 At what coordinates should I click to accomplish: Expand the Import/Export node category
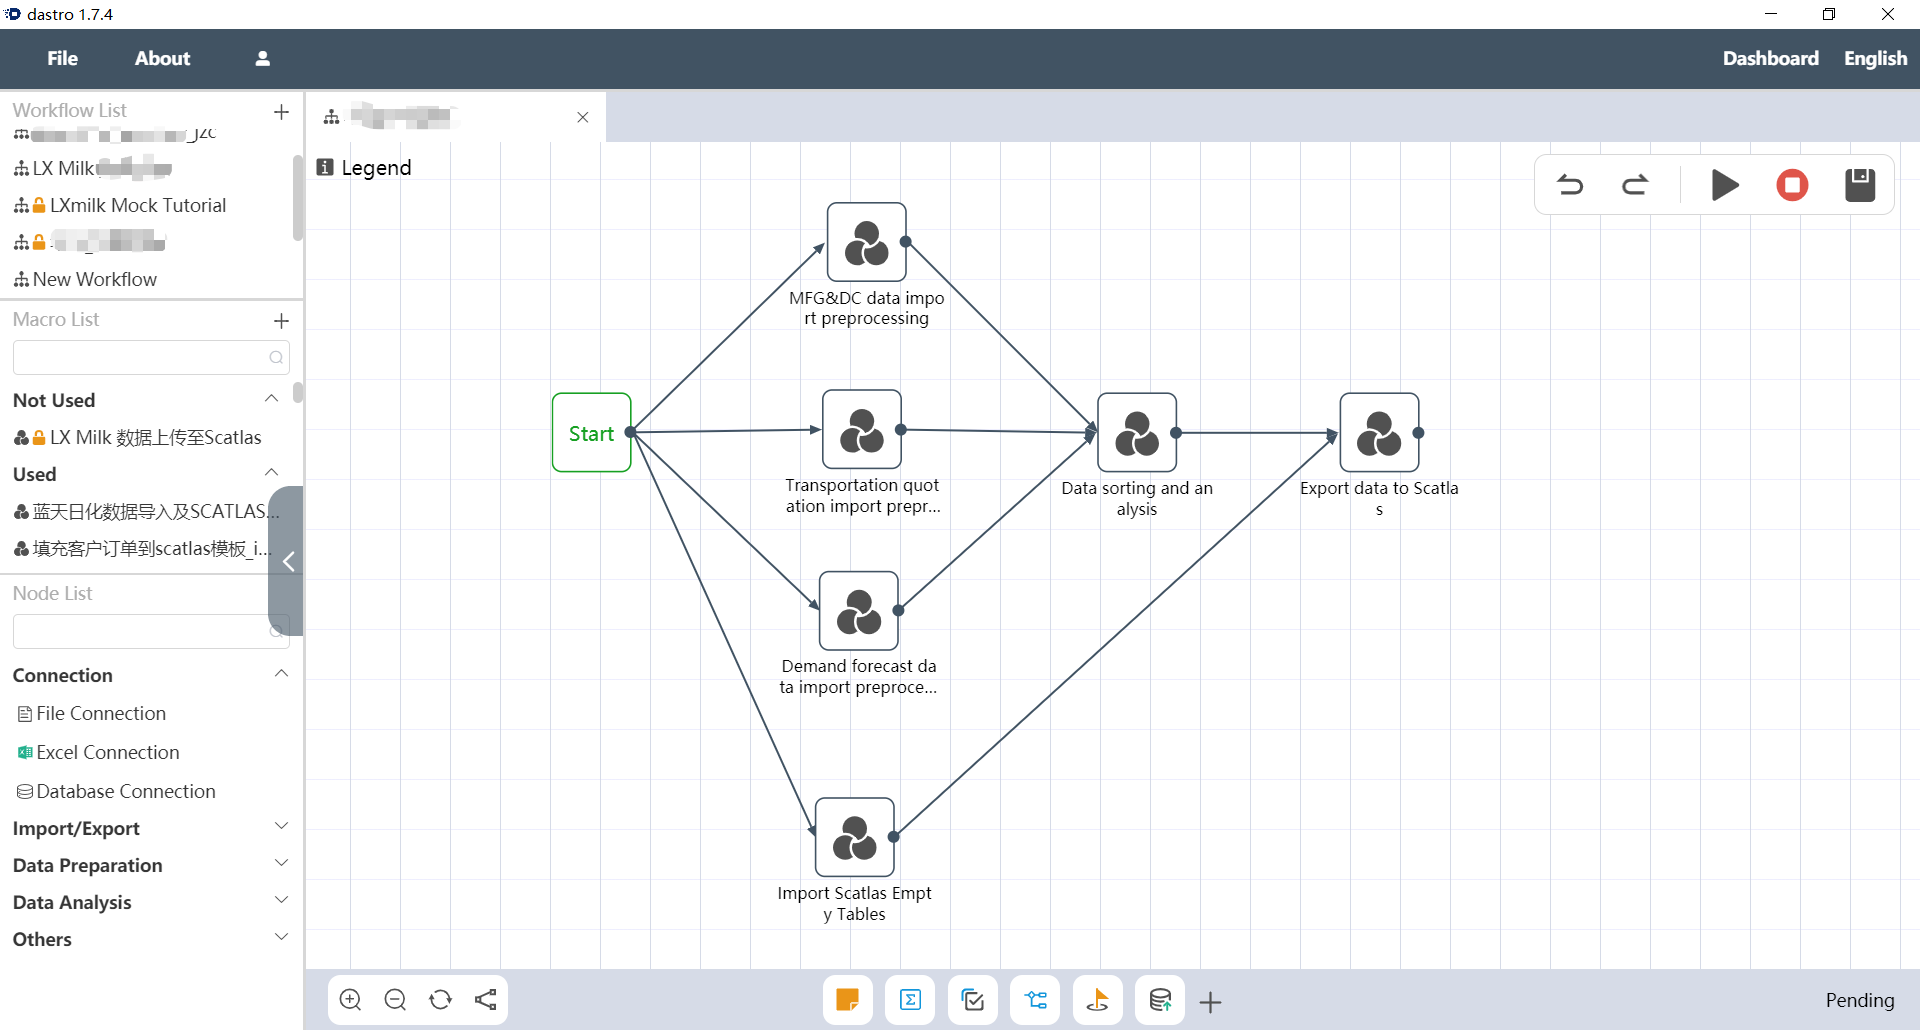click(x=281, y=827)
